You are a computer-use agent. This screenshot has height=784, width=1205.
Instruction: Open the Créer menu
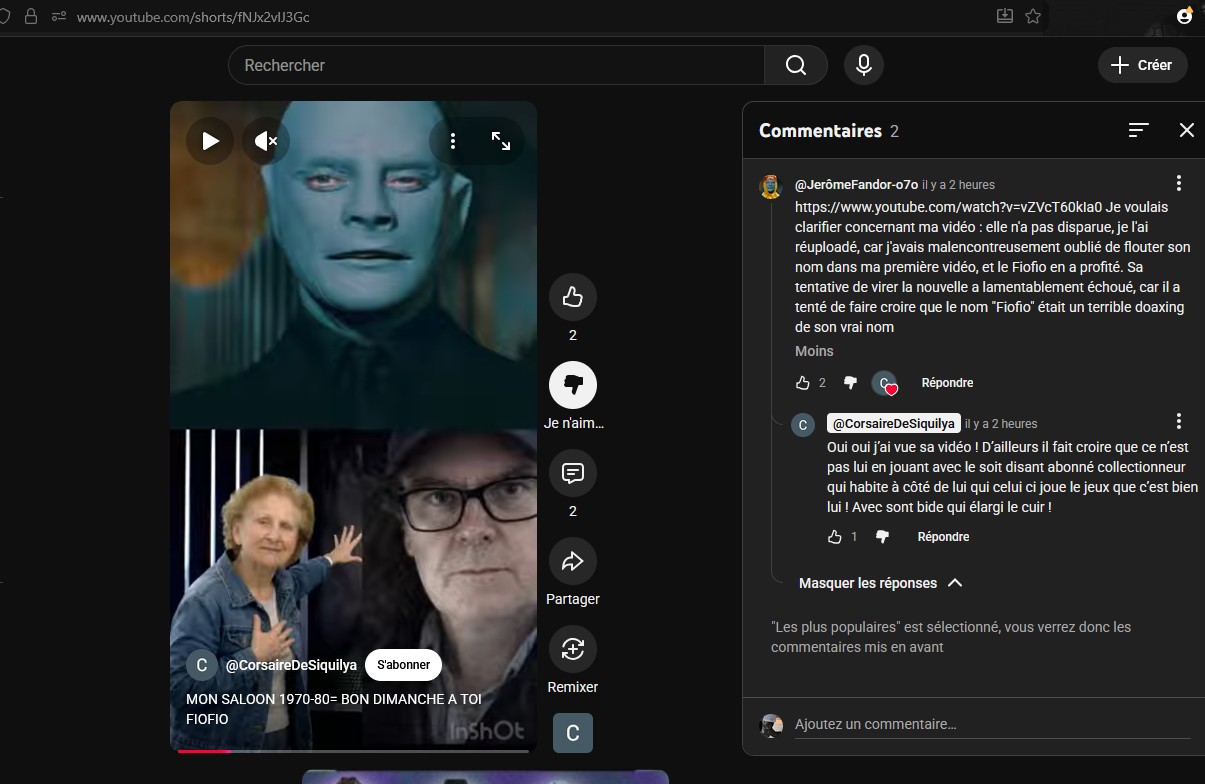1142,65
